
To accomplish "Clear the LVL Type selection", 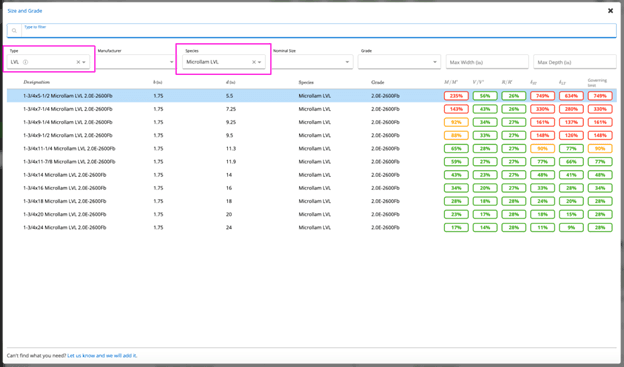I will [x=78, y=62].
